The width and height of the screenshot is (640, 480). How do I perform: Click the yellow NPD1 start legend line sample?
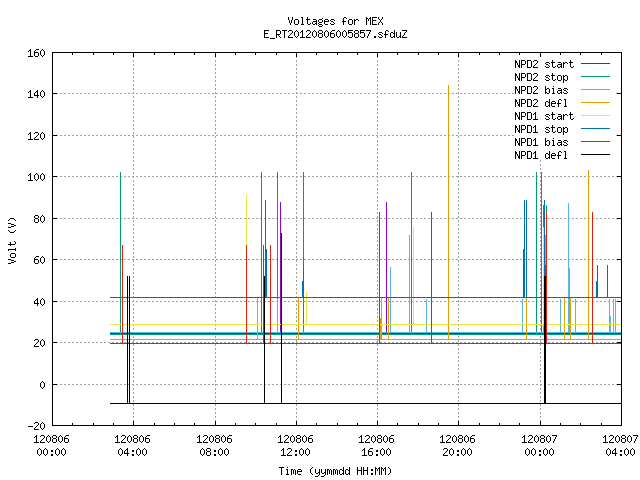595,116
